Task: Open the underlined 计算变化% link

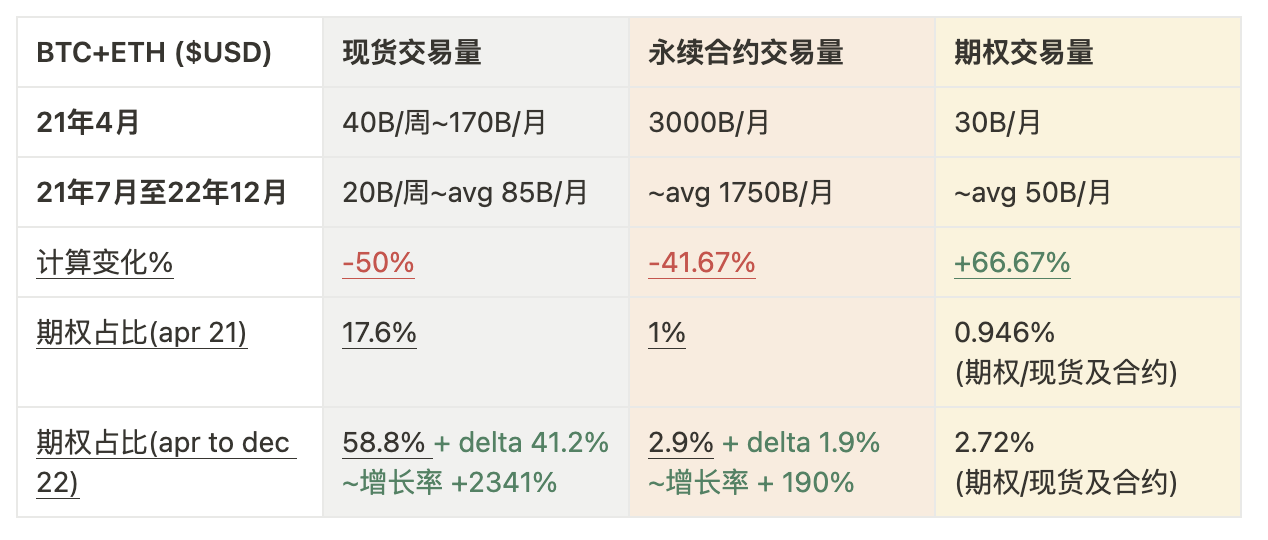Action: pos(105,263)
